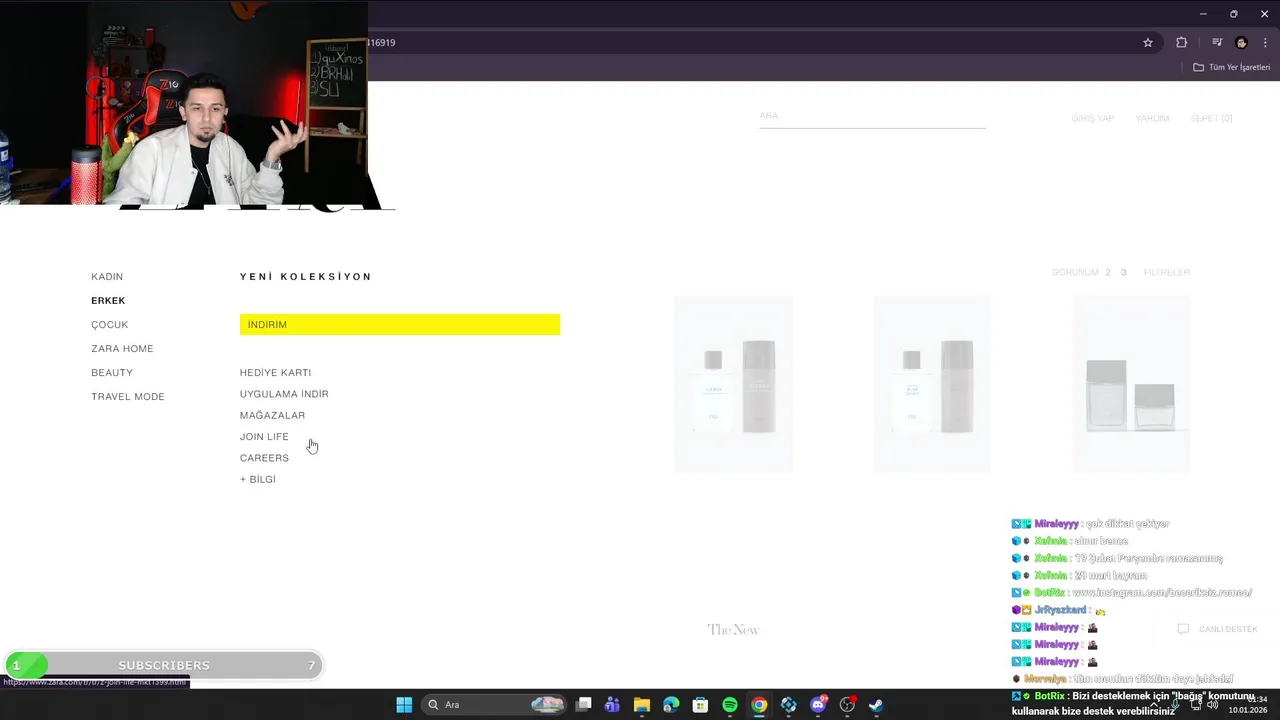This screenshot has height=720, width=1280.
Task: Open Discord from the taskbar
Action: (818, 705)
